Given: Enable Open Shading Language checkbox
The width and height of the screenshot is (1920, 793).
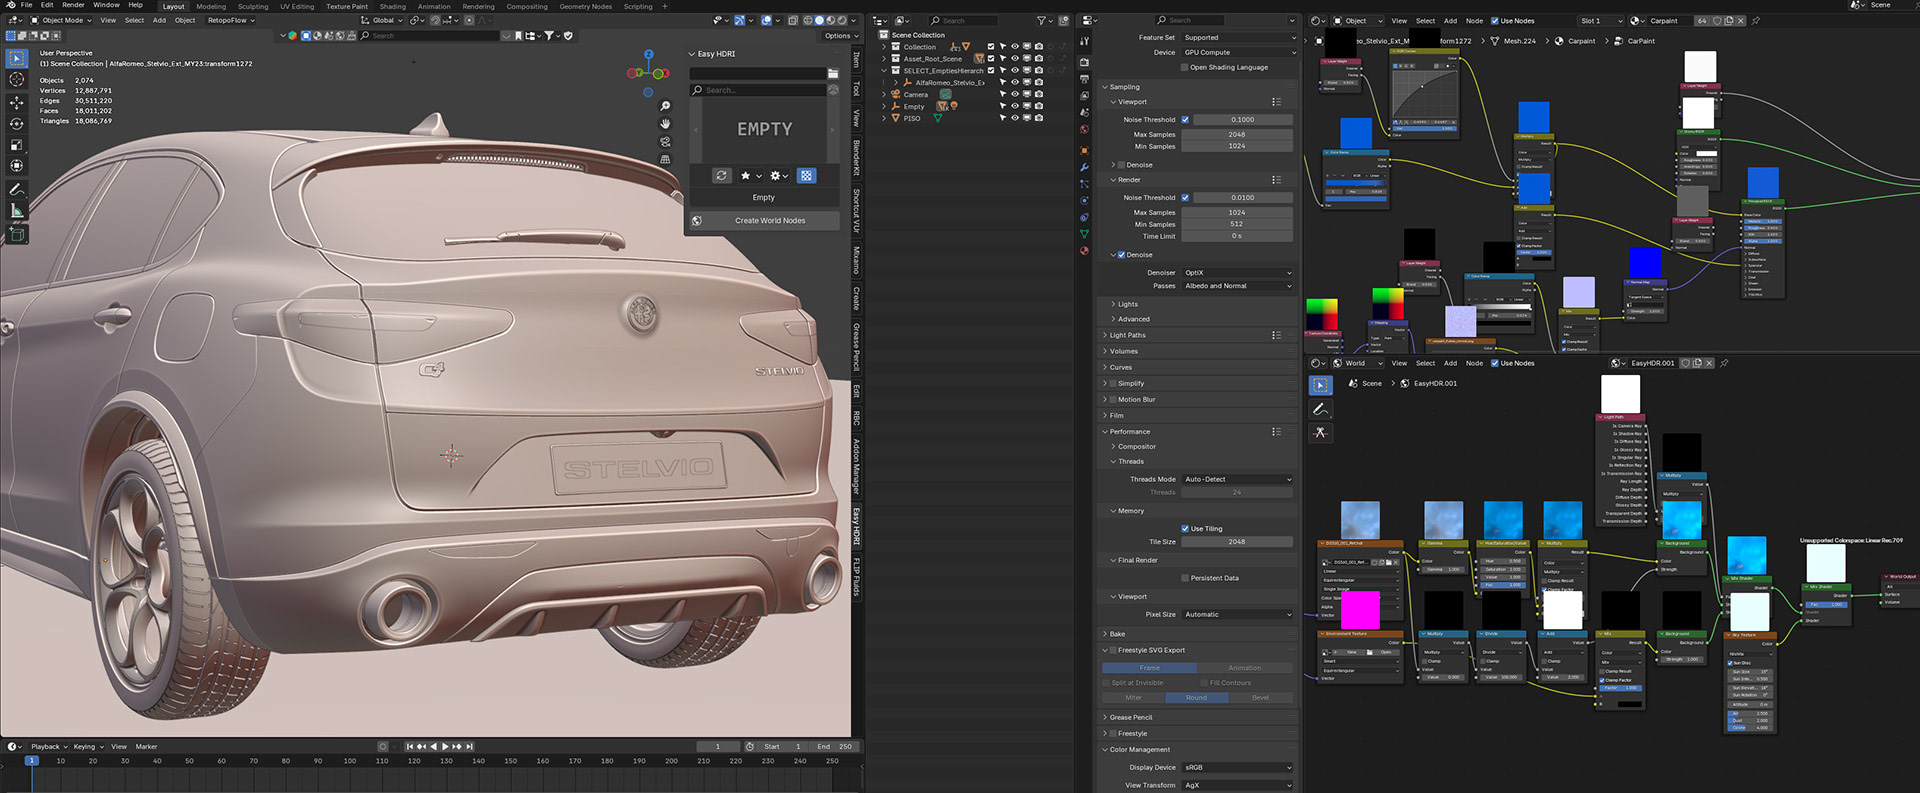Looking at the screenshot, I should [x=1185, y=68].
